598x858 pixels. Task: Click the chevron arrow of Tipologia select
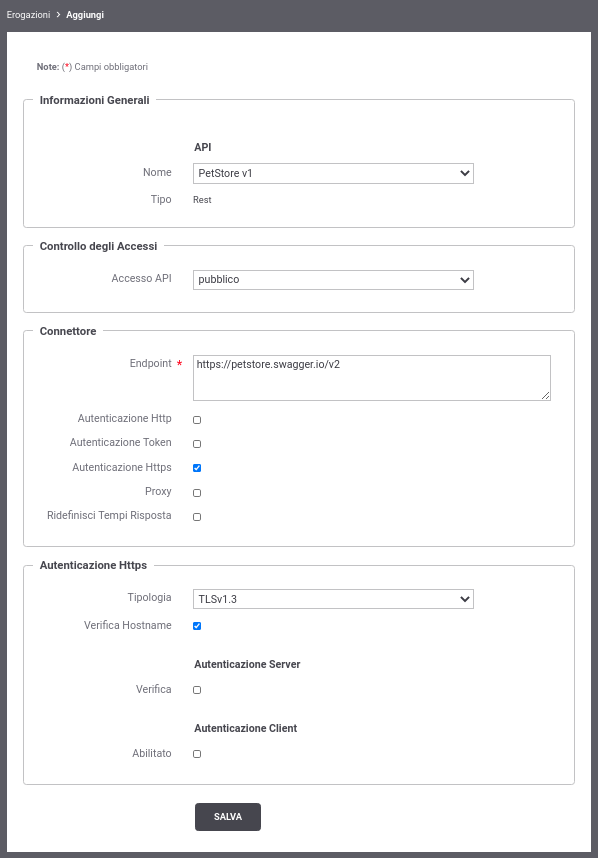click(x=465, y=599)
